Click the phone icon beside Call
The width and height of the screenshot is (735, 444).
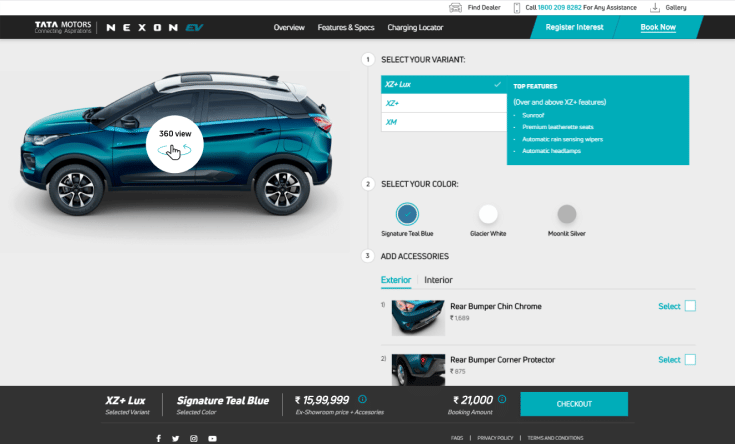point(517,8)
